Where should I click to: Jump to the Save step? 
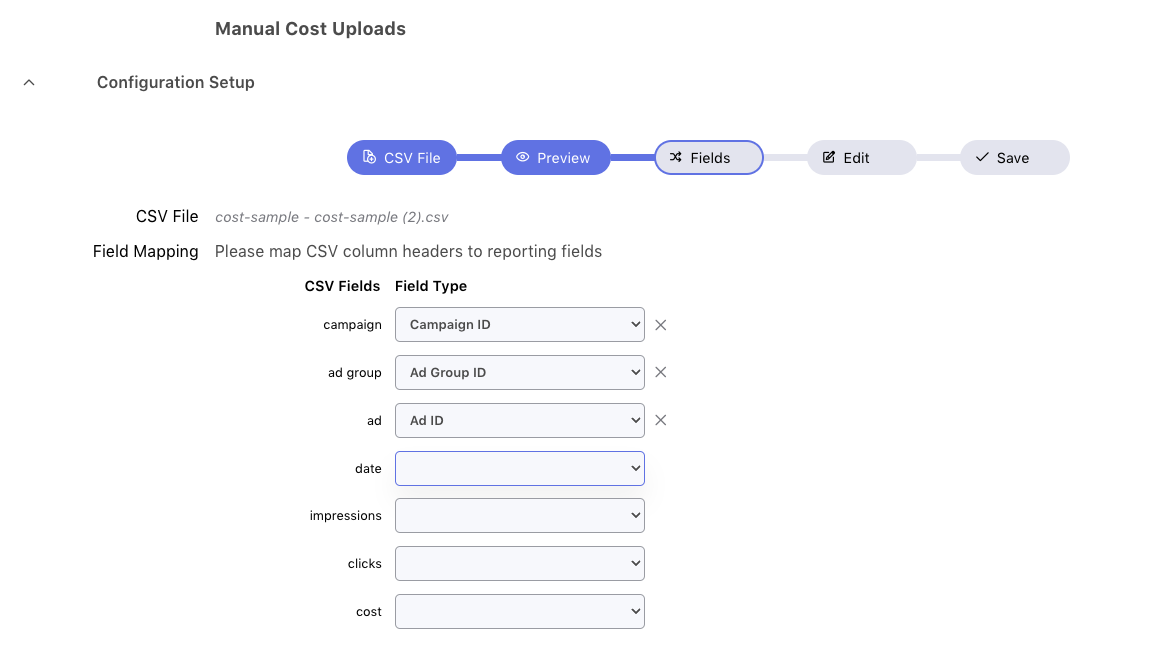click(1015, 158)
